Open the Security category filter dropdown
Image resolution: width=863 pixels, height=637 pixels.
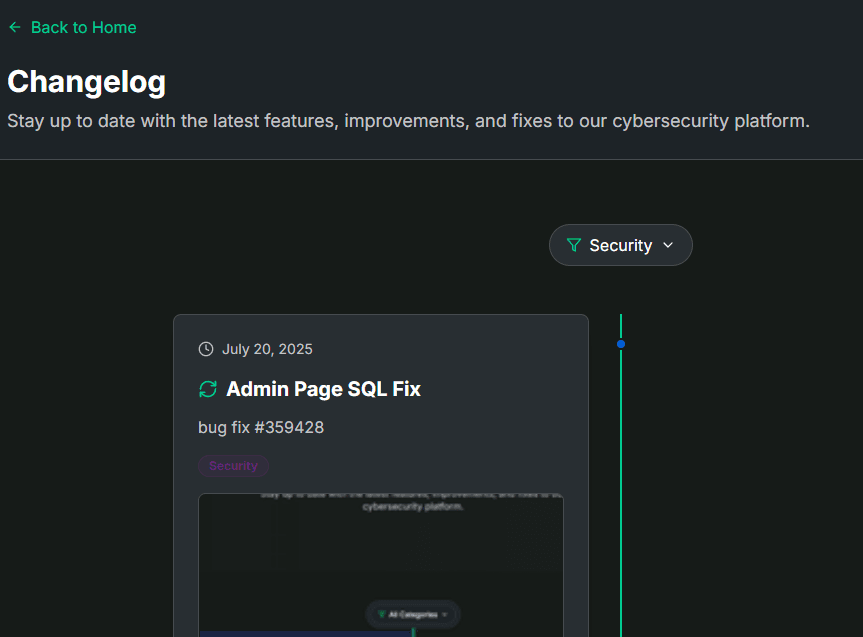pos(620,245)
